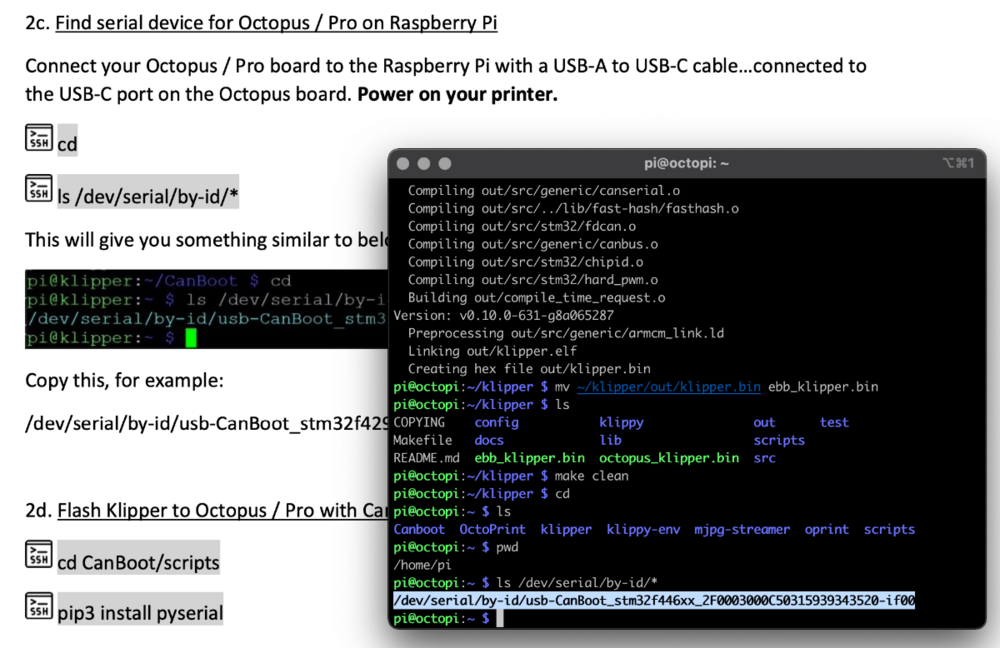Viewport: 1000px width, 648px height.
Task: Click 'ebb_klipper.bin' in the ls output
Action: coord(529,458)
